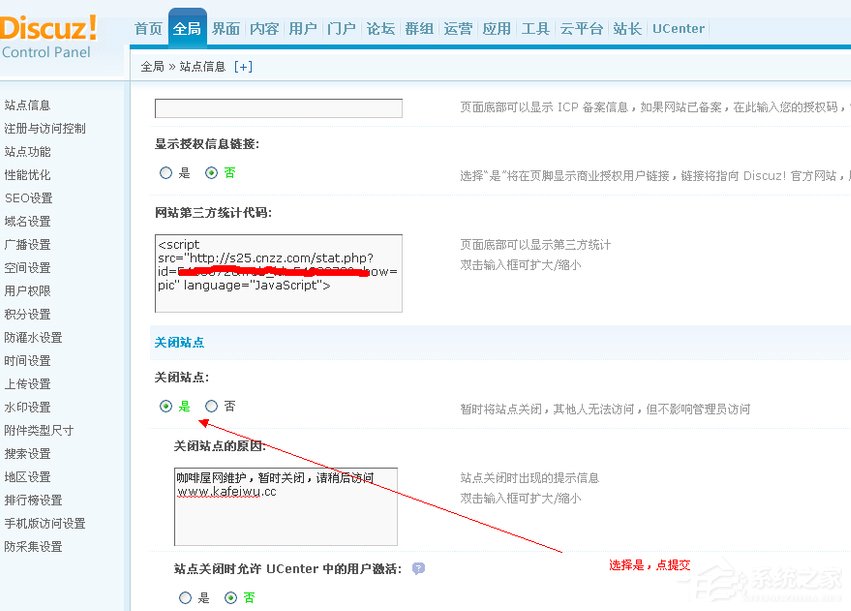
Task: Open the 云平台 menu item
Action: coord(581,29)
